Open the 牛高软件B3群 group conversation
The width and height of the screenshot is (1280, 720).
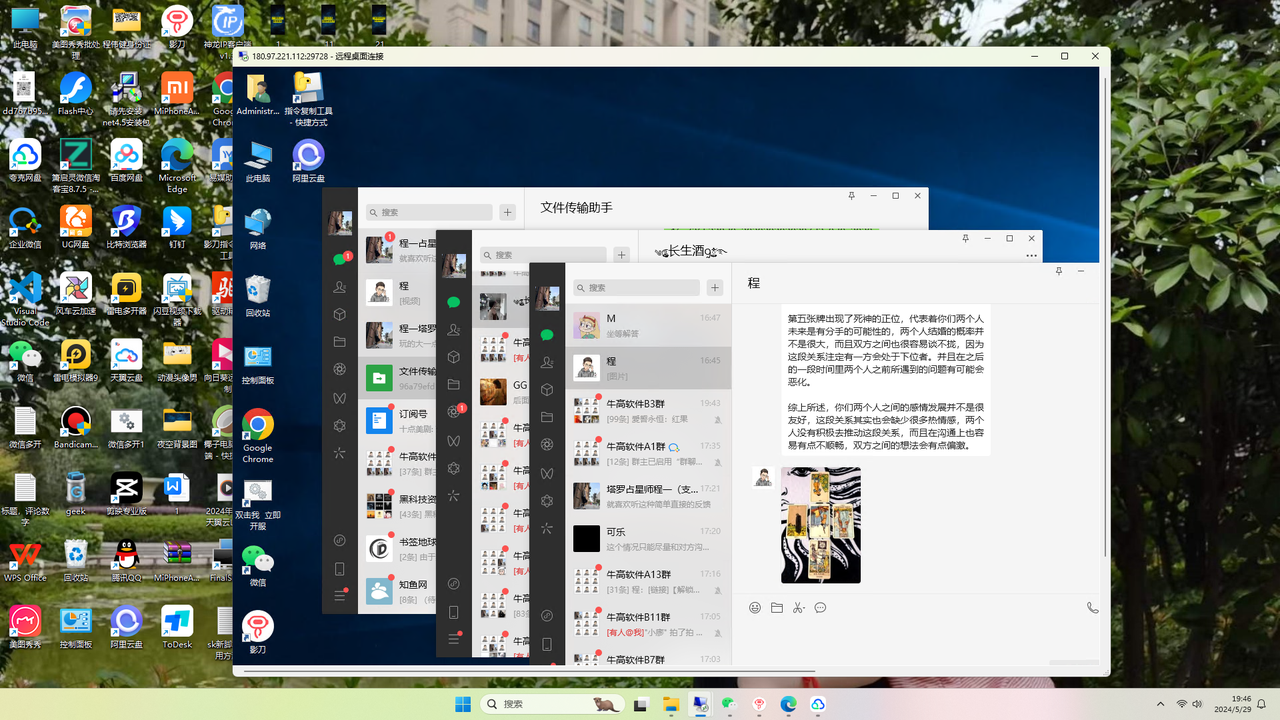(650, 410)
